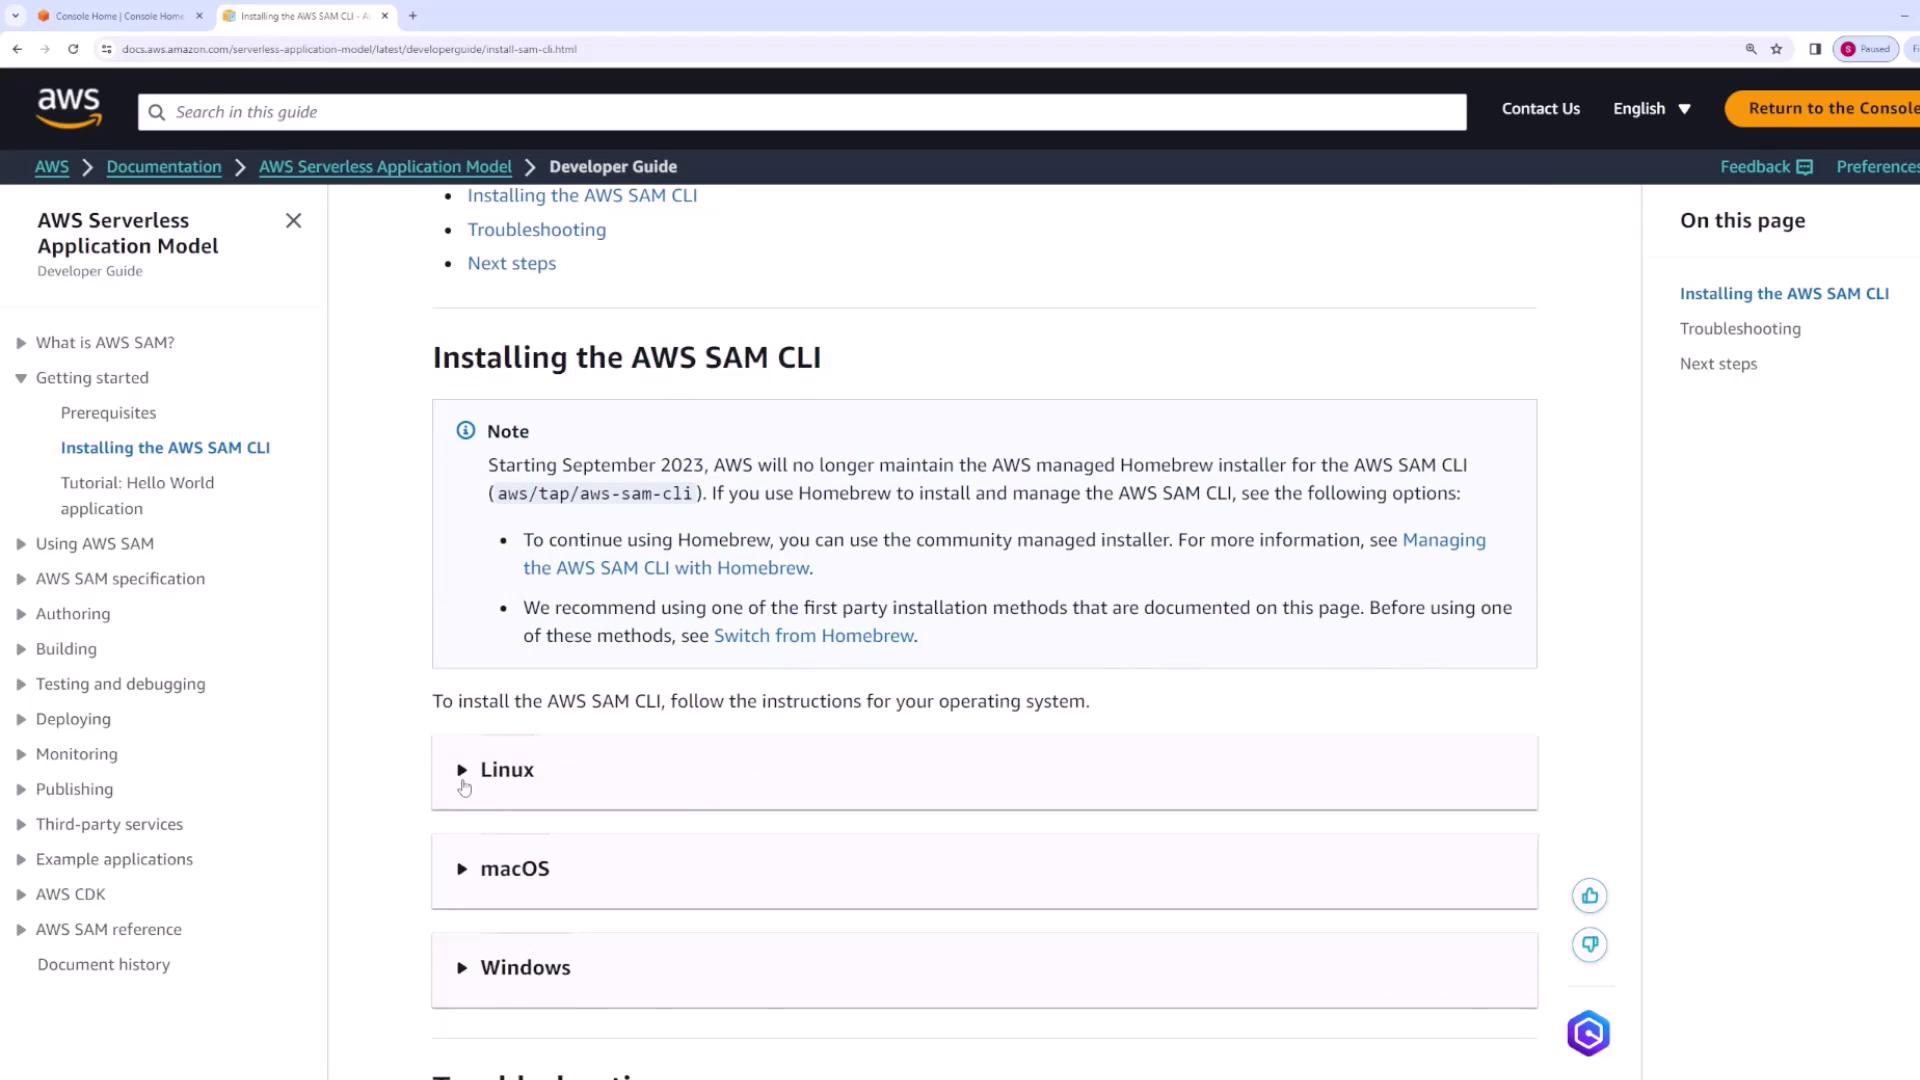The width and height of the screenshot is (1920, 1080).
Task: Expand the Linux installation section
Action: tap(507, 770)
